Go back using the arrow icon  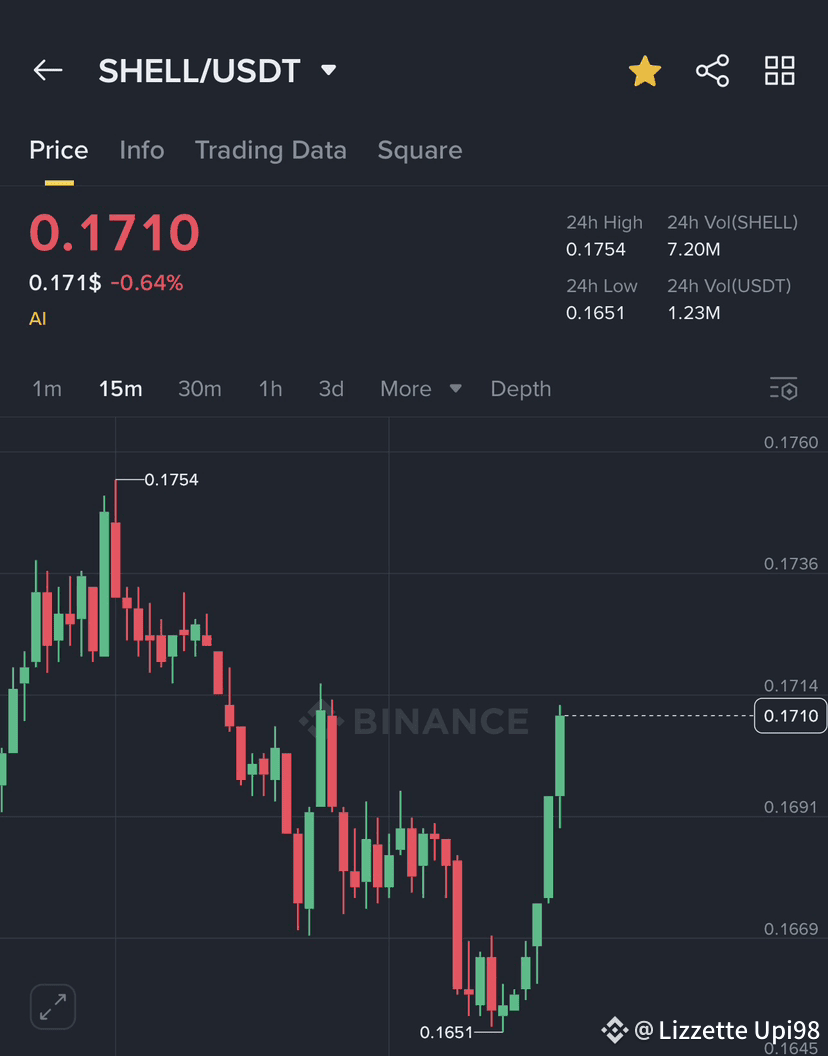(47, 70)
